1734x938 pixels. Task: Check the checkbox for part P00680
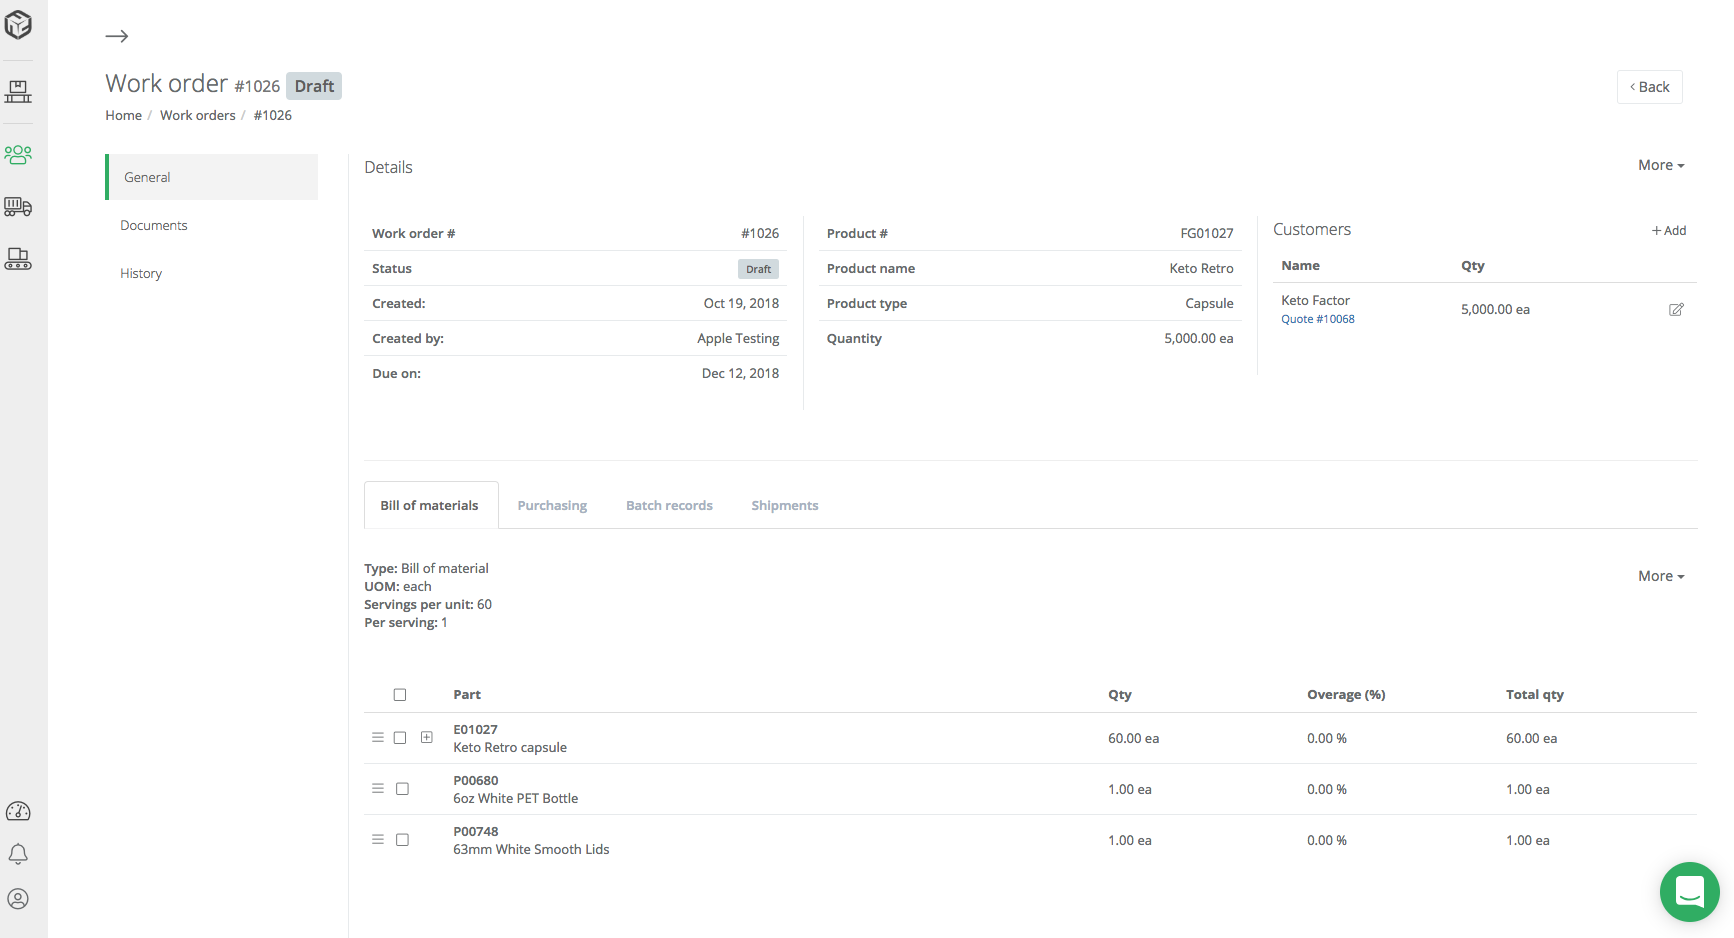pyautogui.click(x=402, y=788)
